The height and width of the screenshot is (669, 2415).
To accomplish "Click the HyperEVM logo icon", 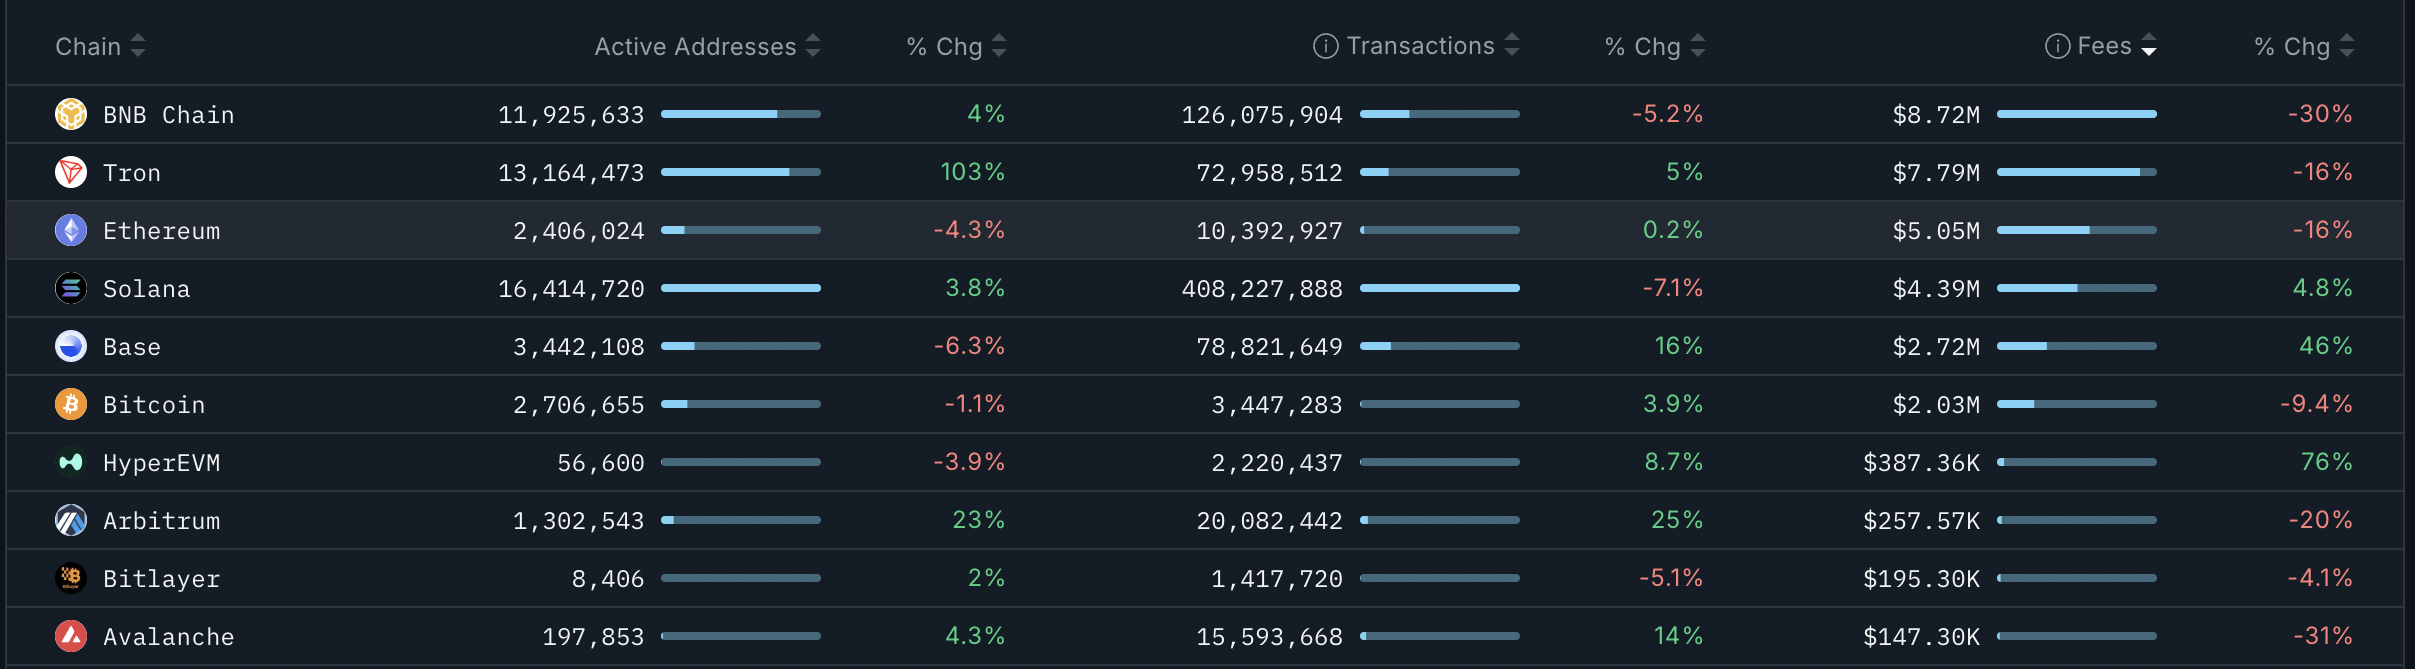I will tap(71, 463).
